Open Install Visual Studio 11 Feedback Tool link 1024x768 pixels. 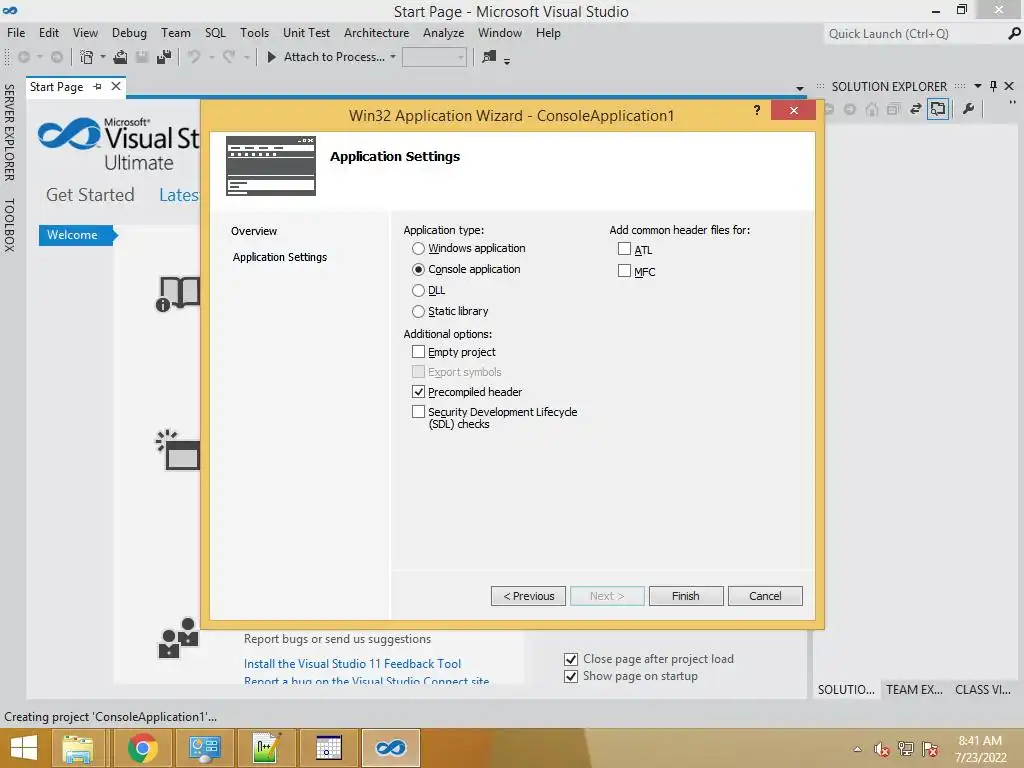352,664
